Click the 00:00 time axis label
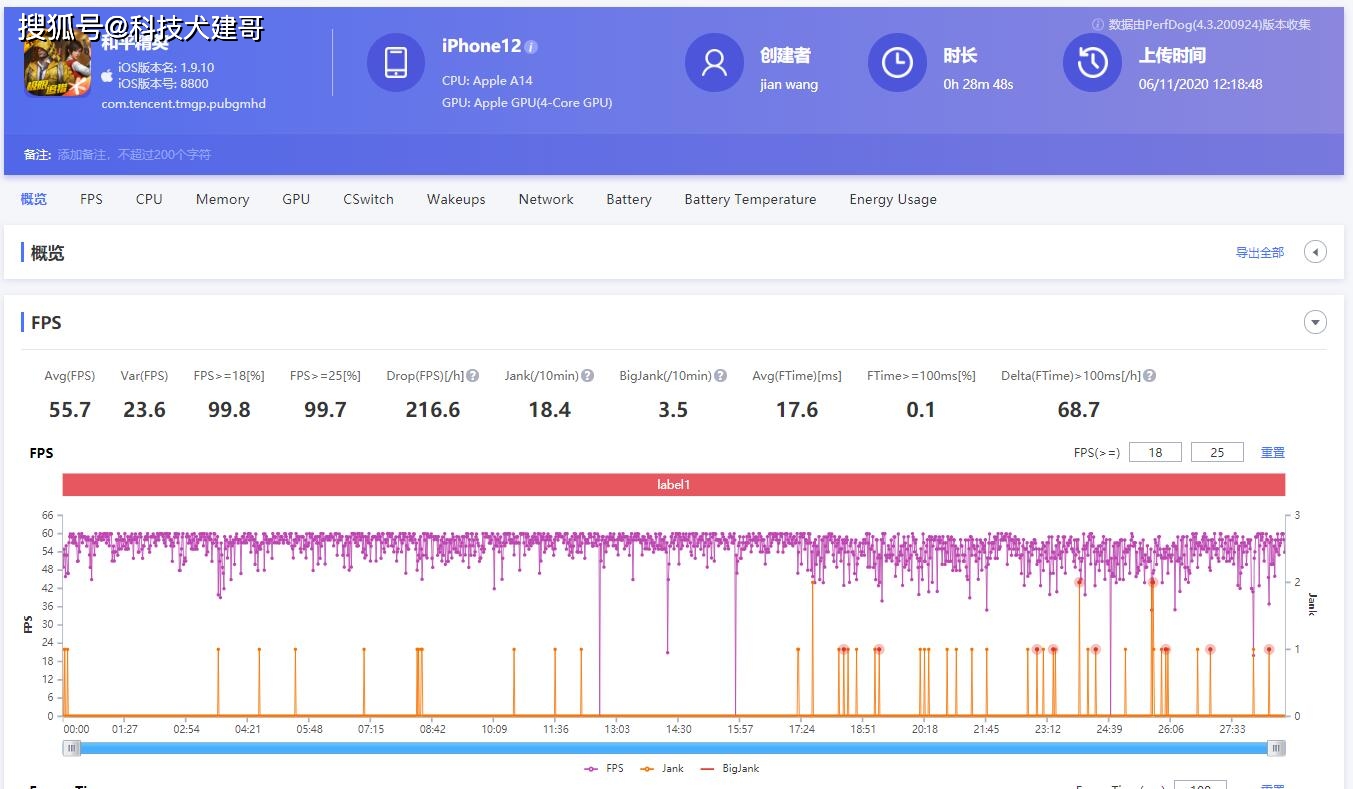Viewport: 1353px width, 789px height. 76,729
